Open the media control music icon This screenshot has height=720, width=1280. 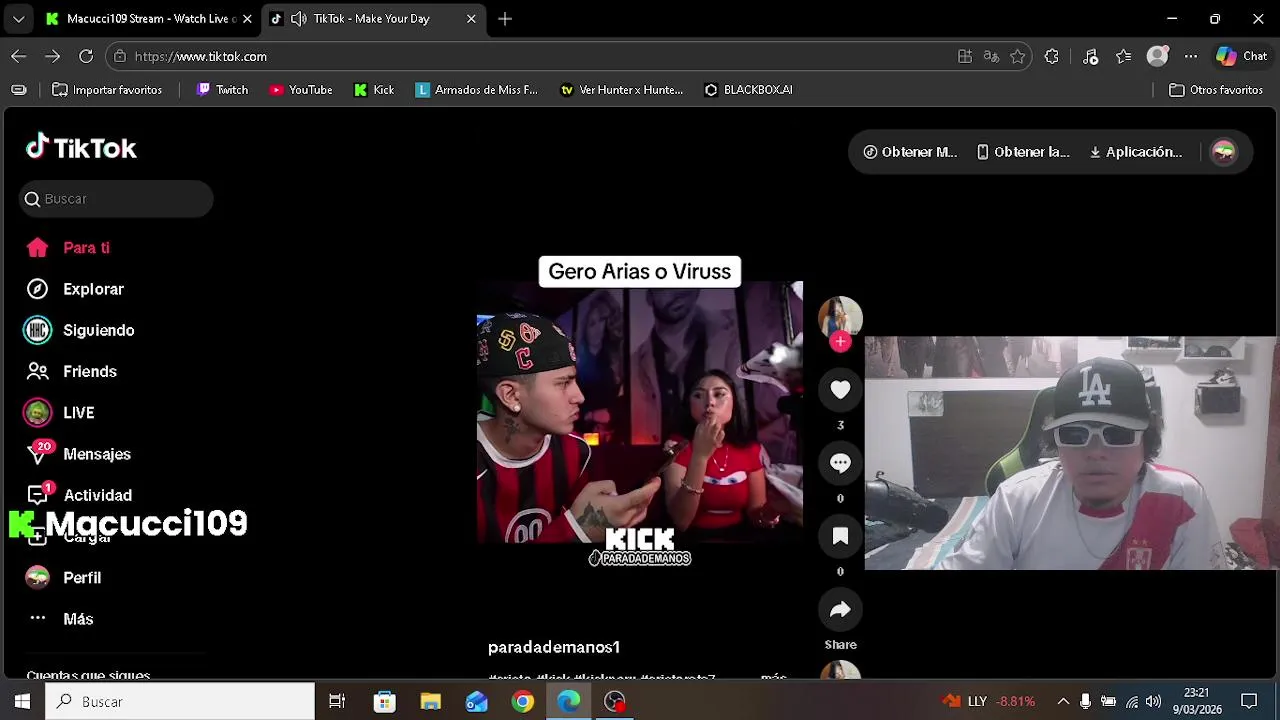pos(1090,57)
